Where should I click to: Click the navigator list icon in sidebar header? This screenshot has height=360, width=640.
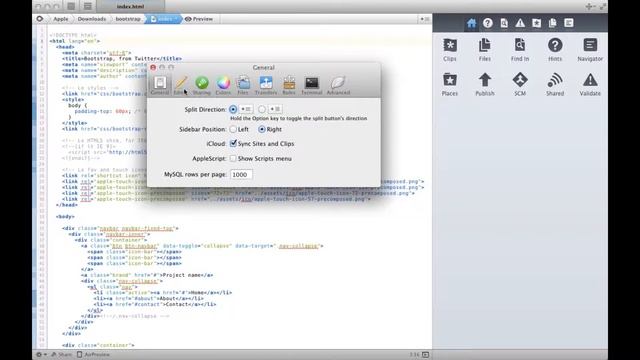click(x=569, y=23)
